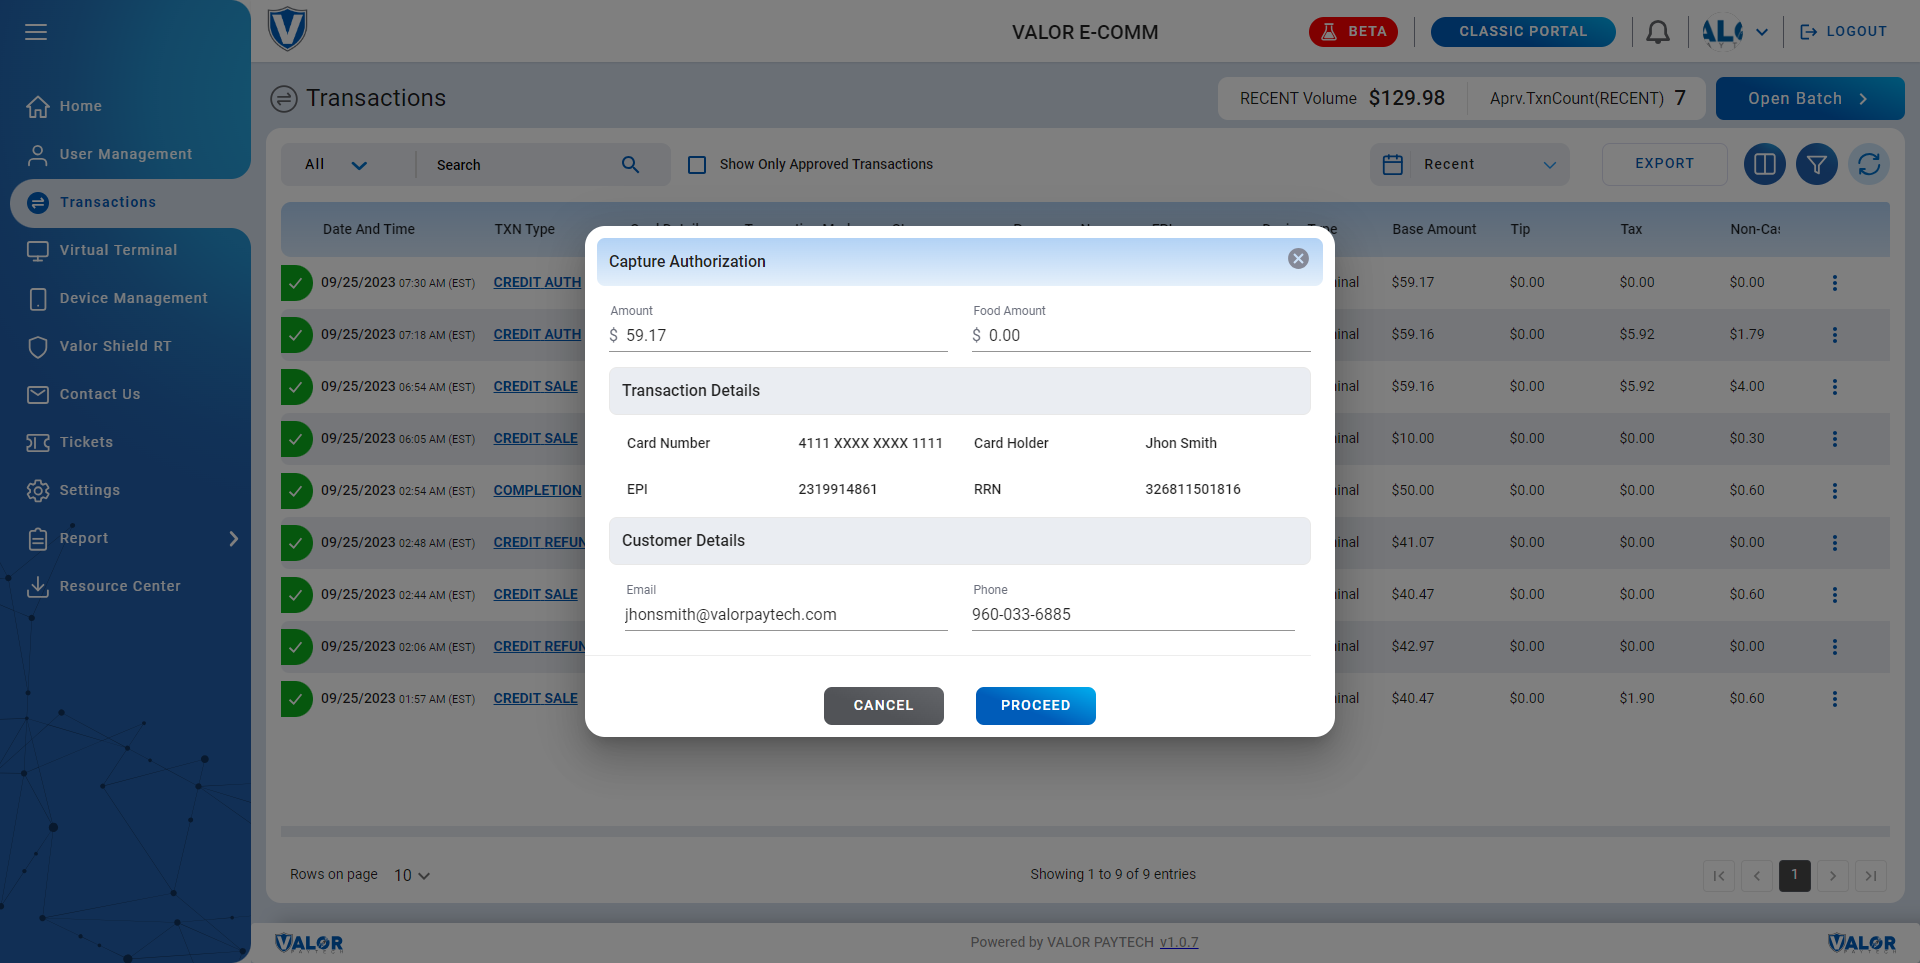Click approved checkmark for 07:30 AM row
1920x963 pixels.
coord(296,283)
